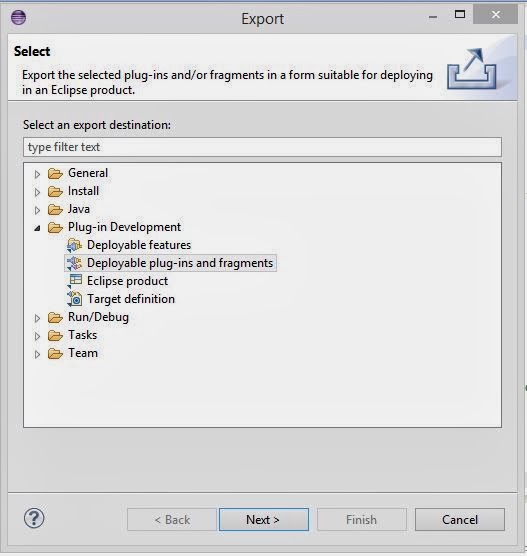Expand the General category
Viewport: 527px width, 556px height.
coord(37,174)
